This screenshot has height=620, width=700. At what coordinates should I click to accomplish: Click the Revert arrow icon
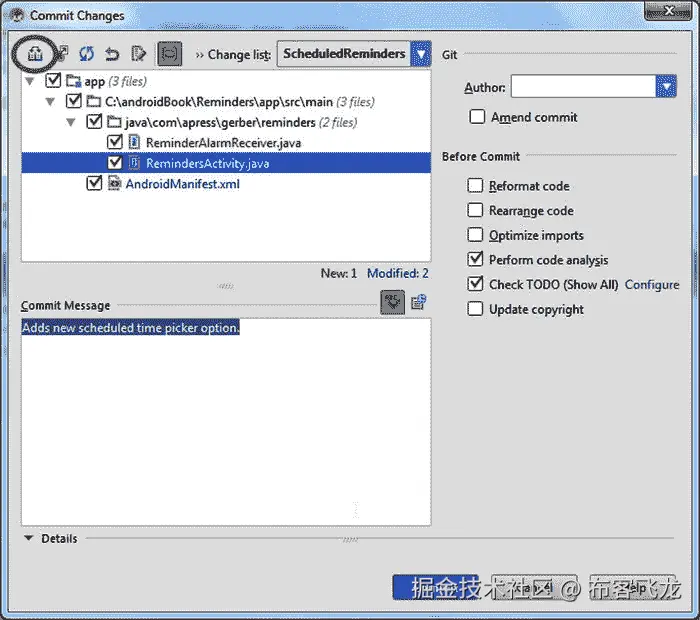pos(112,54)
